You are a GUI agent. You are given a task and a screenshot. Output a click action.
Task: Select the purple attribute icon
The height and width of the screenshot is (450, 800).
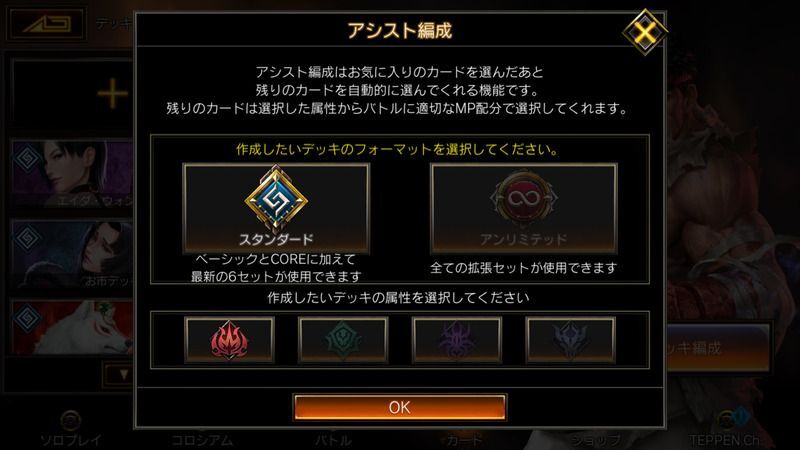tap(457, 339)
